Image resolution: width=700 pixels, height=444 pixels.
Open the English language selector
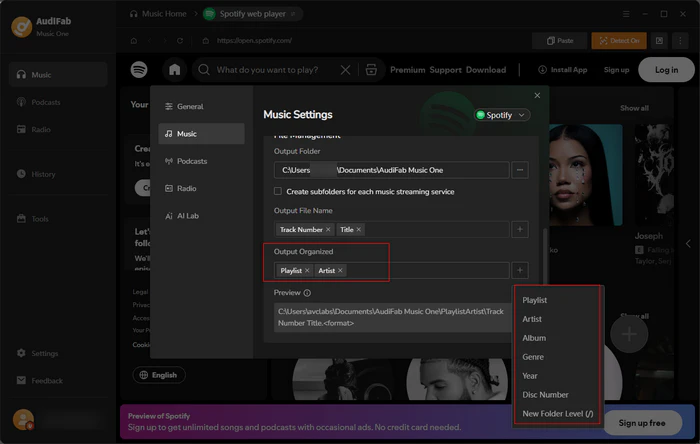[x=159, y=375]
